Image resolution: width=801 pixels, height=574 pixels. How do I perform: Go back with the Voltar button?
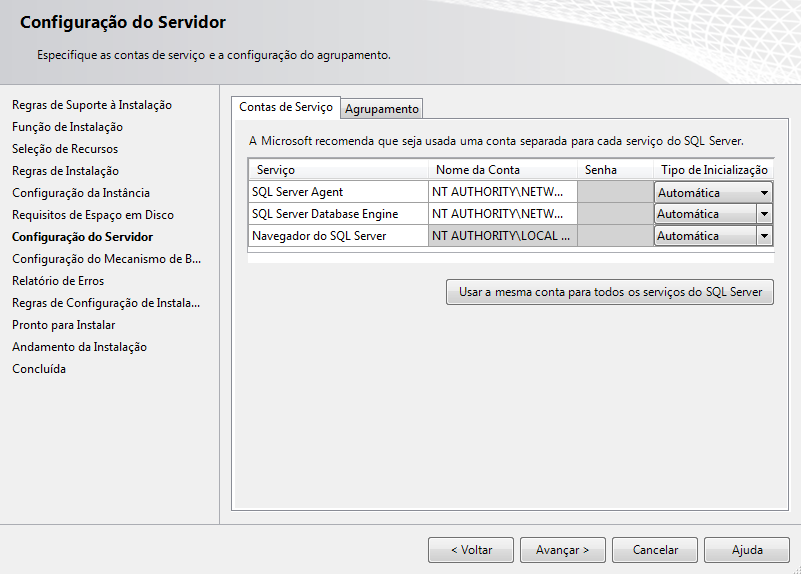point(471,550)
